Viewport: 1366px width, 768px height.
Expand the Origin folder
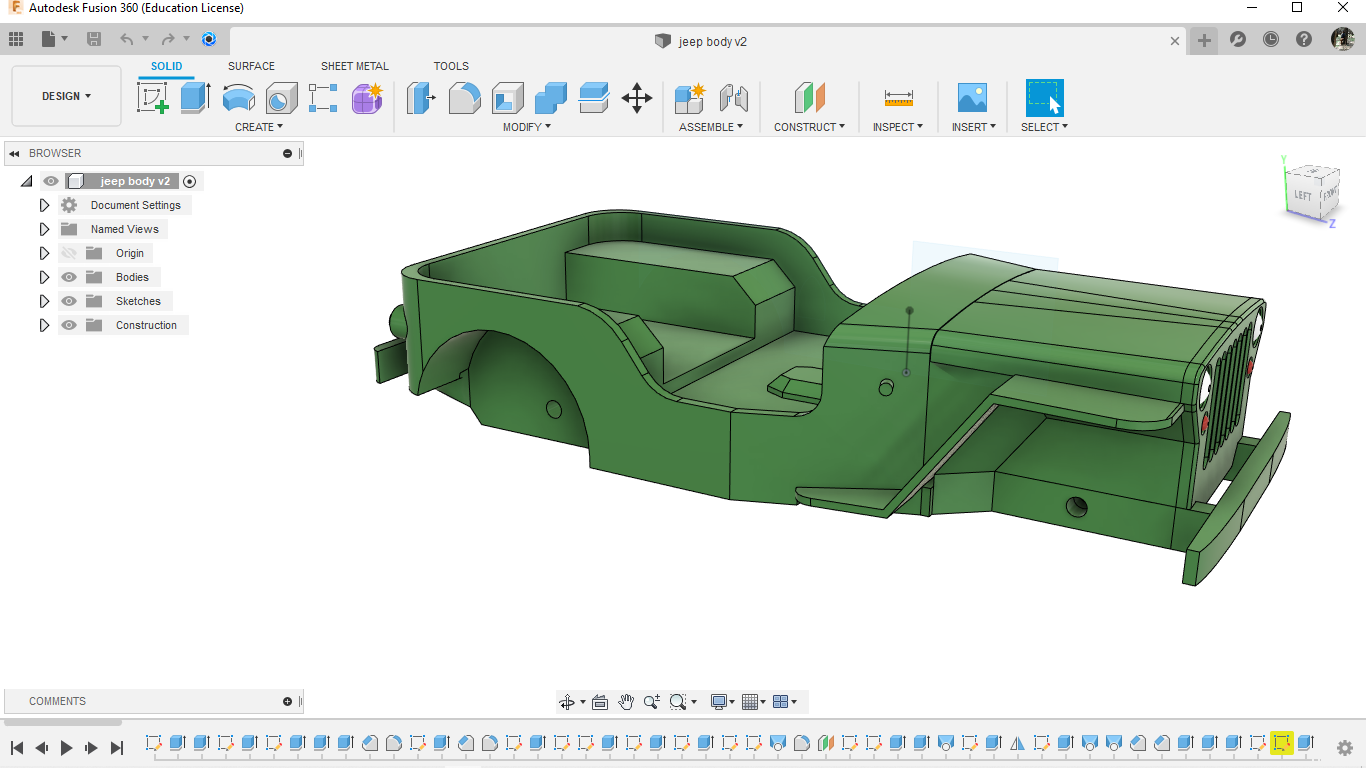[x=44, y=253]
